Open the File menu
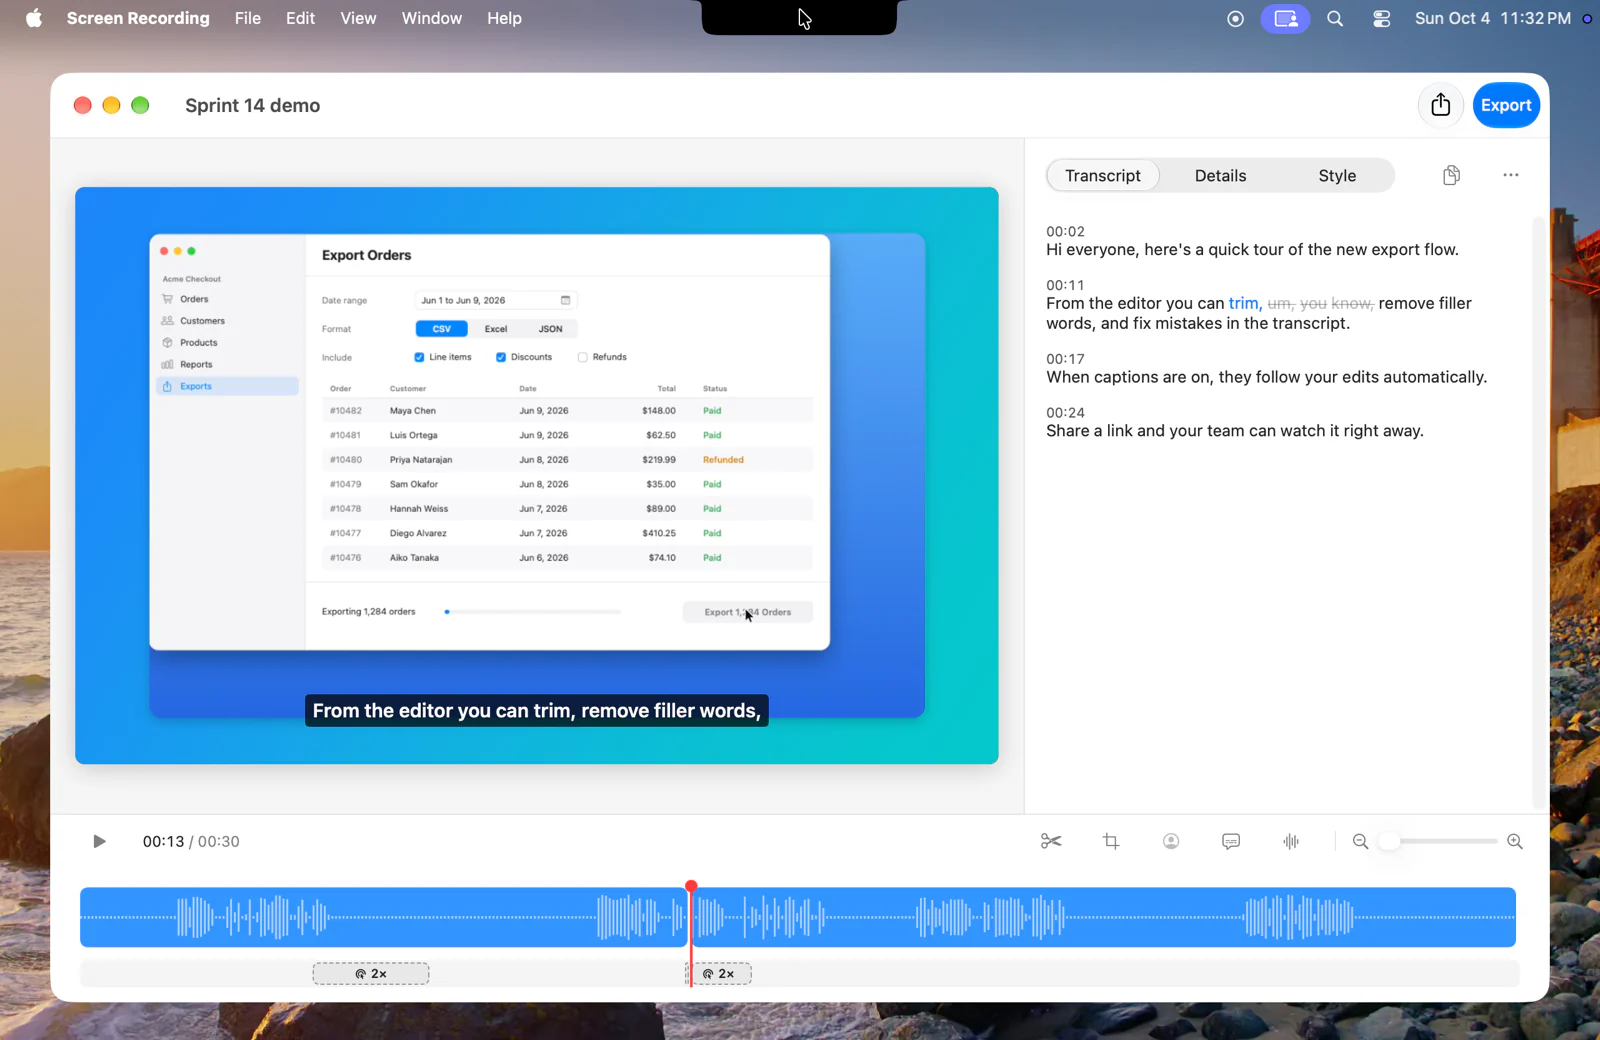The width and height of the screenshot is (1600, 1040). [x=248, y=18]
